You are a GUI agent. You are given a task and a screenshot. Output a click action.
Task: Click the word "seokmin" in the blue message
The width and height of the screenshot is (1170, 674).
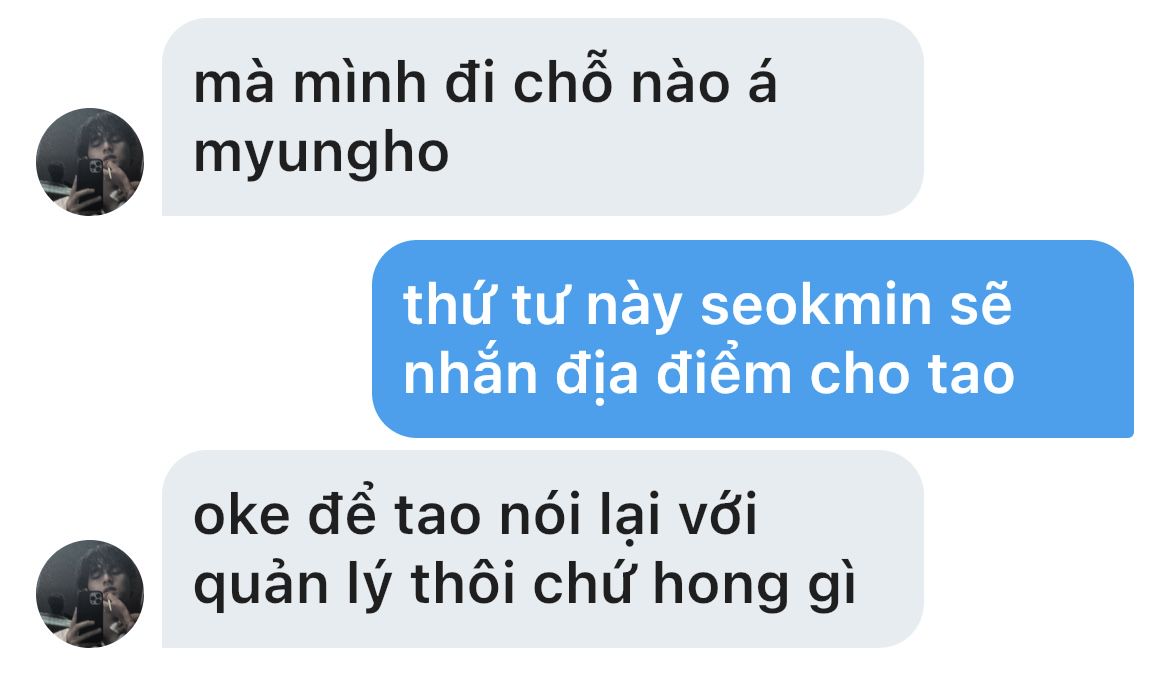coord(816,305)
